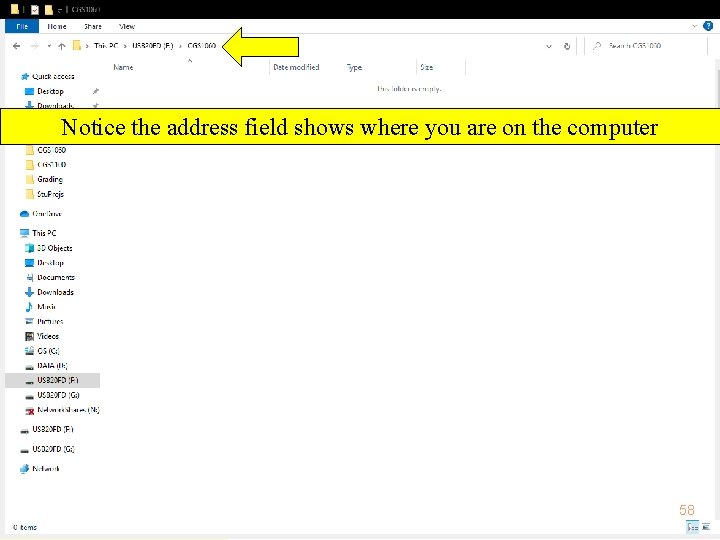Image resolution: width=720 pixels, height=540 pixels.
Task: Open Documents under This PC
Action: (56, 277)
